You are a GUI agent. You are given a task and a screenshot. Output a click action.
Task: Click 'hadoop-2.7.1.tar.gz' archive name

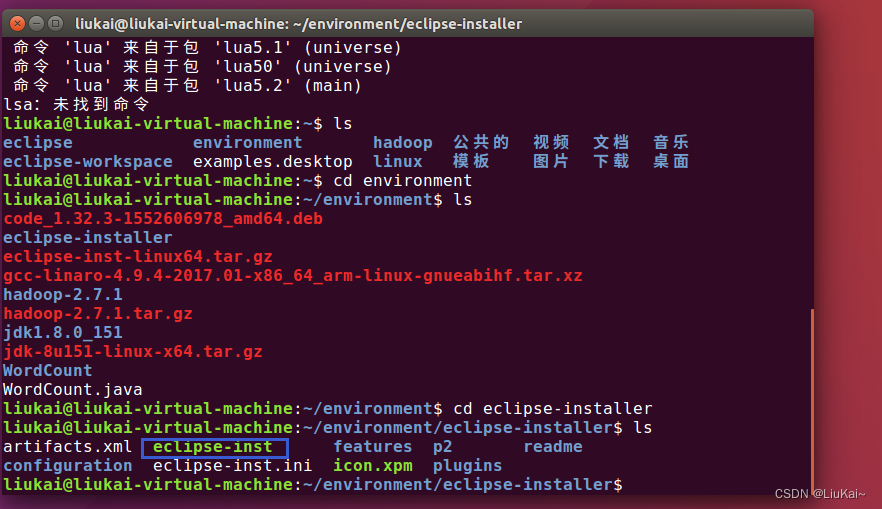click(x=98, y=313)
